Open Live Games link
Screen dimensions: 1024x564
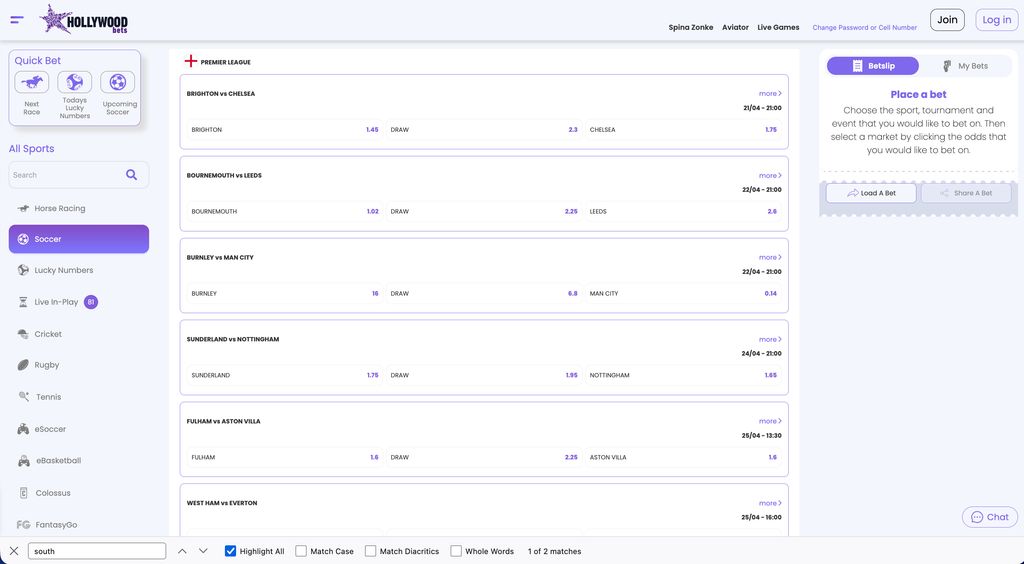click(778, 27)
